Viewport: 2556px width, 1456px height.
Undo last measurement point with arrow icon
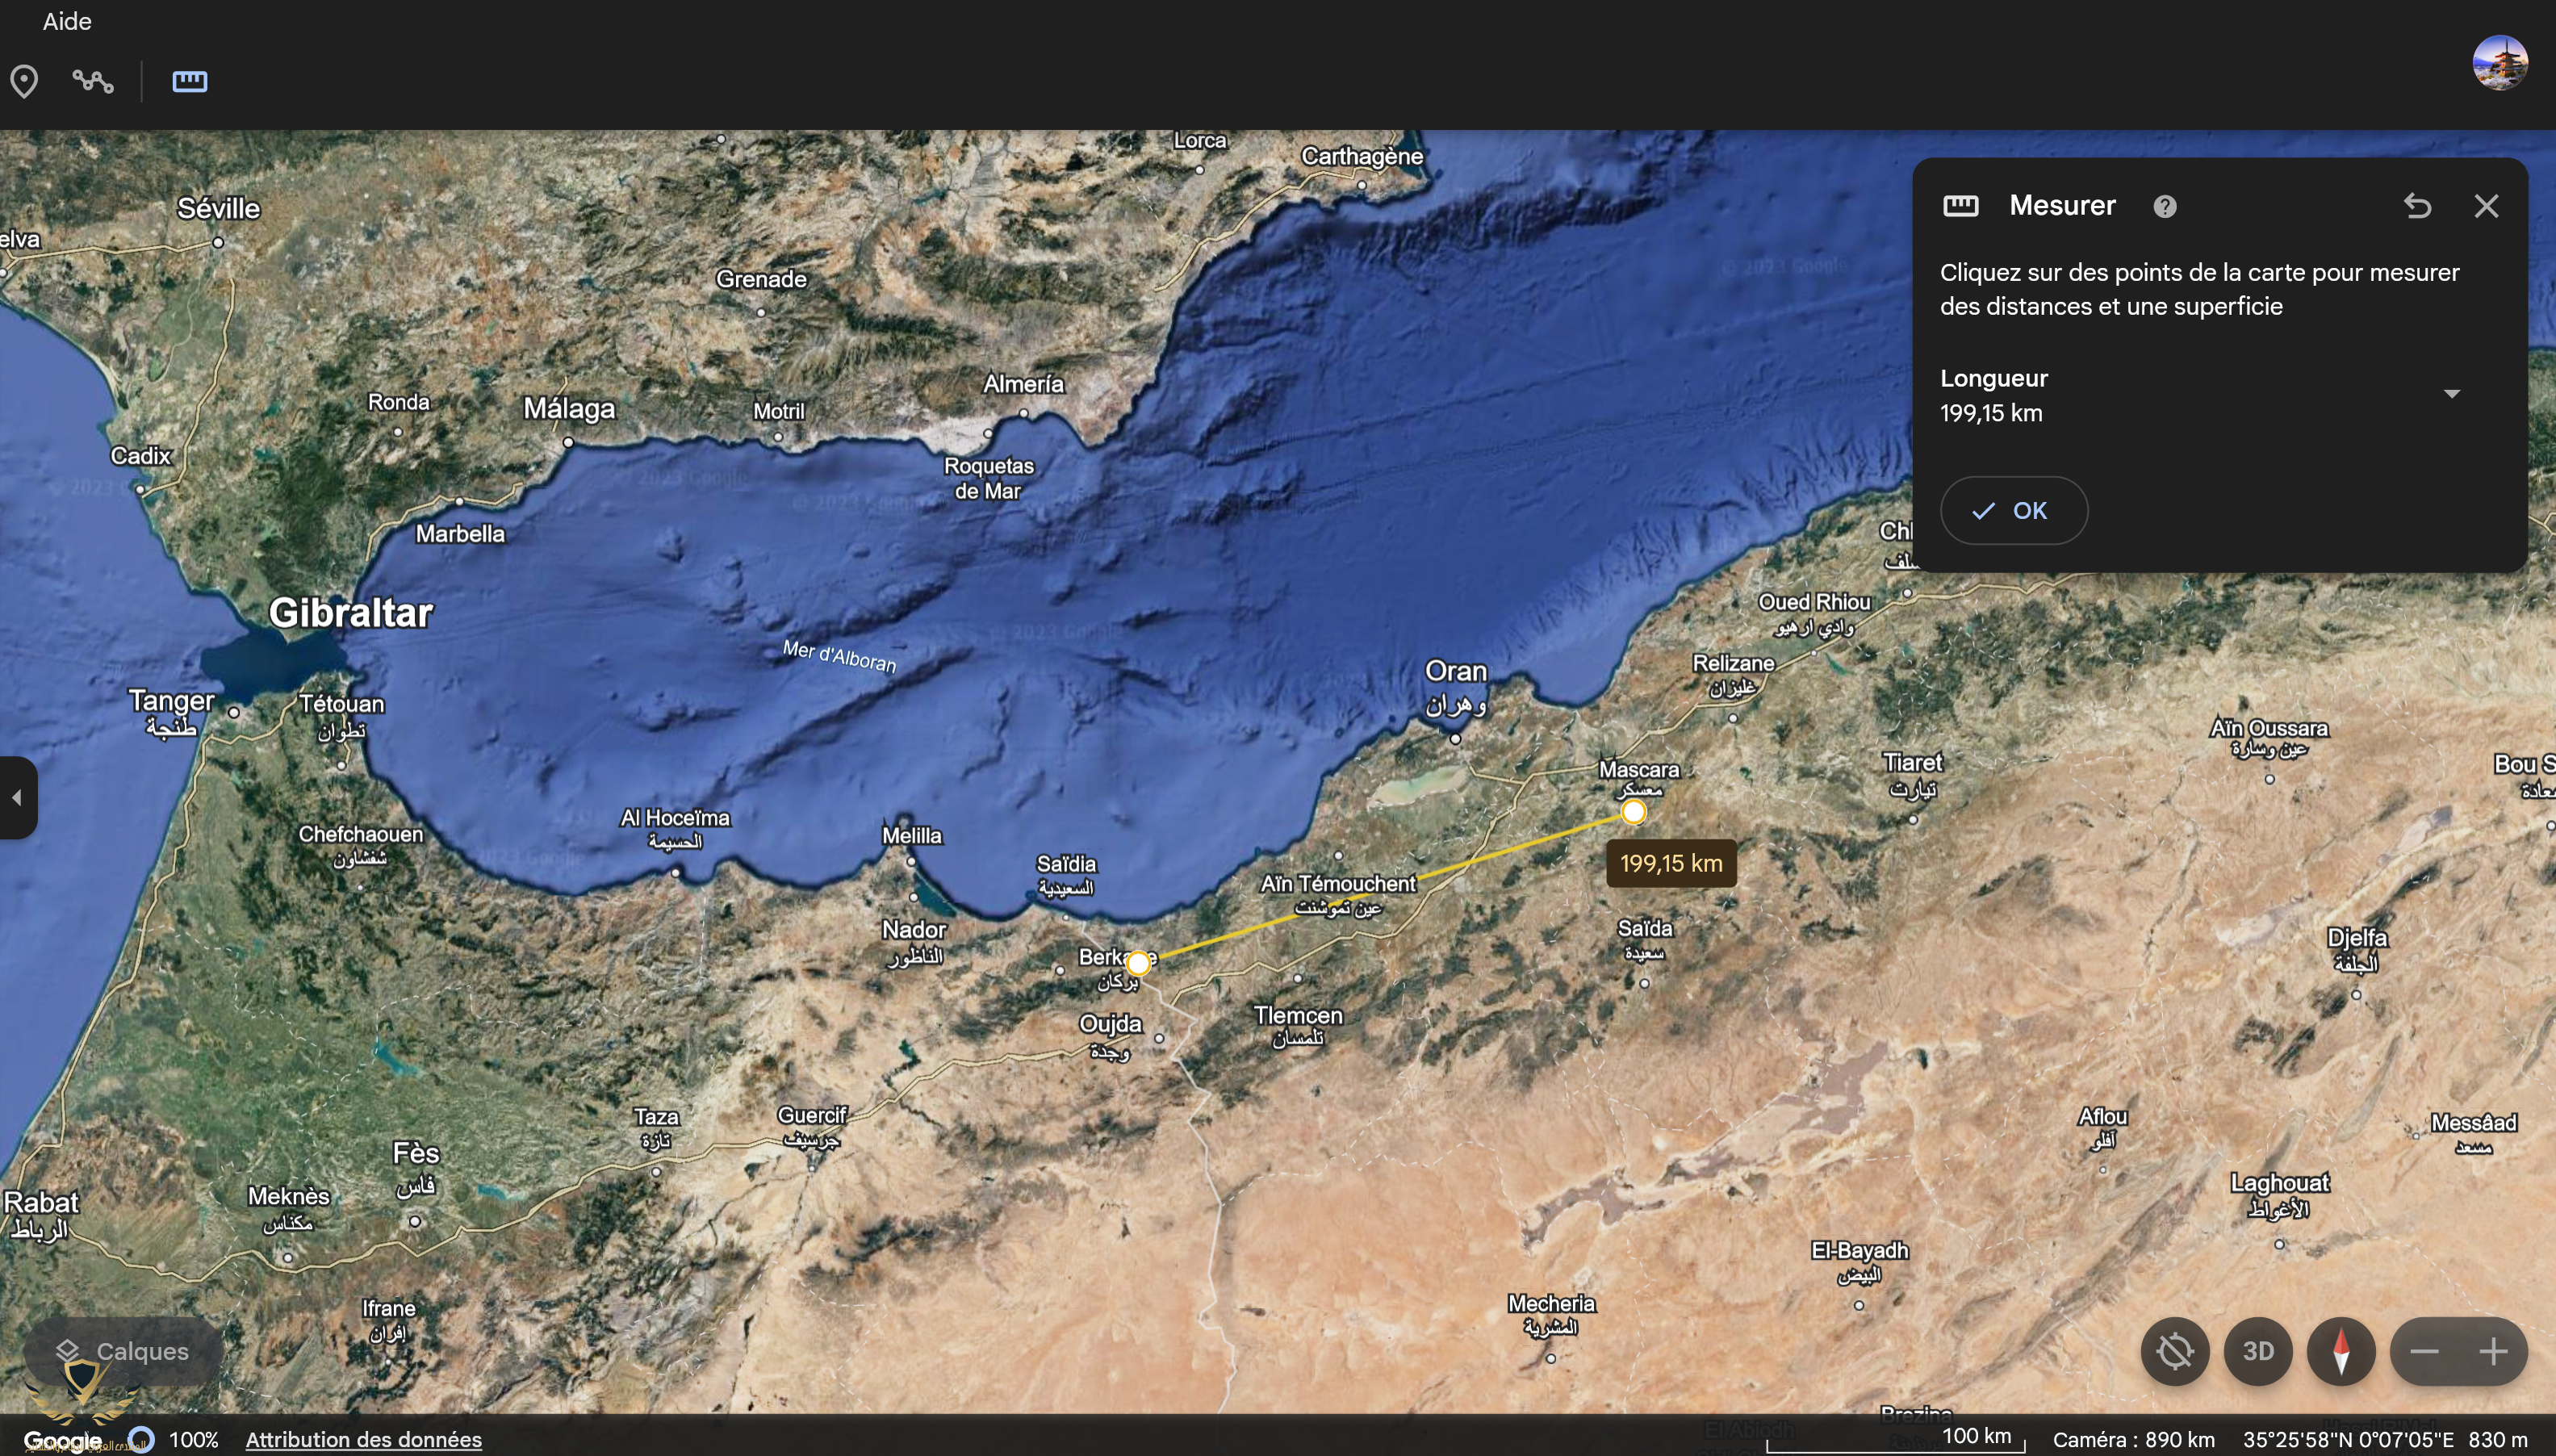coord(2417,206)
